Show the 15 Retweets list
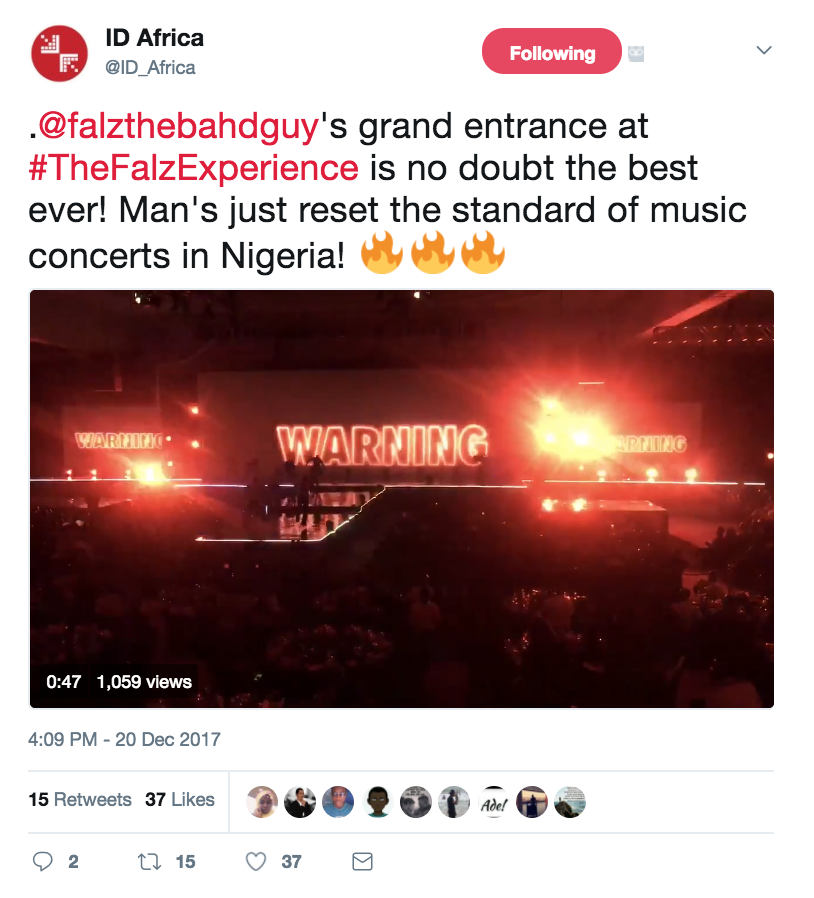The height and width of the screenshot is (898, 814). 80,799
